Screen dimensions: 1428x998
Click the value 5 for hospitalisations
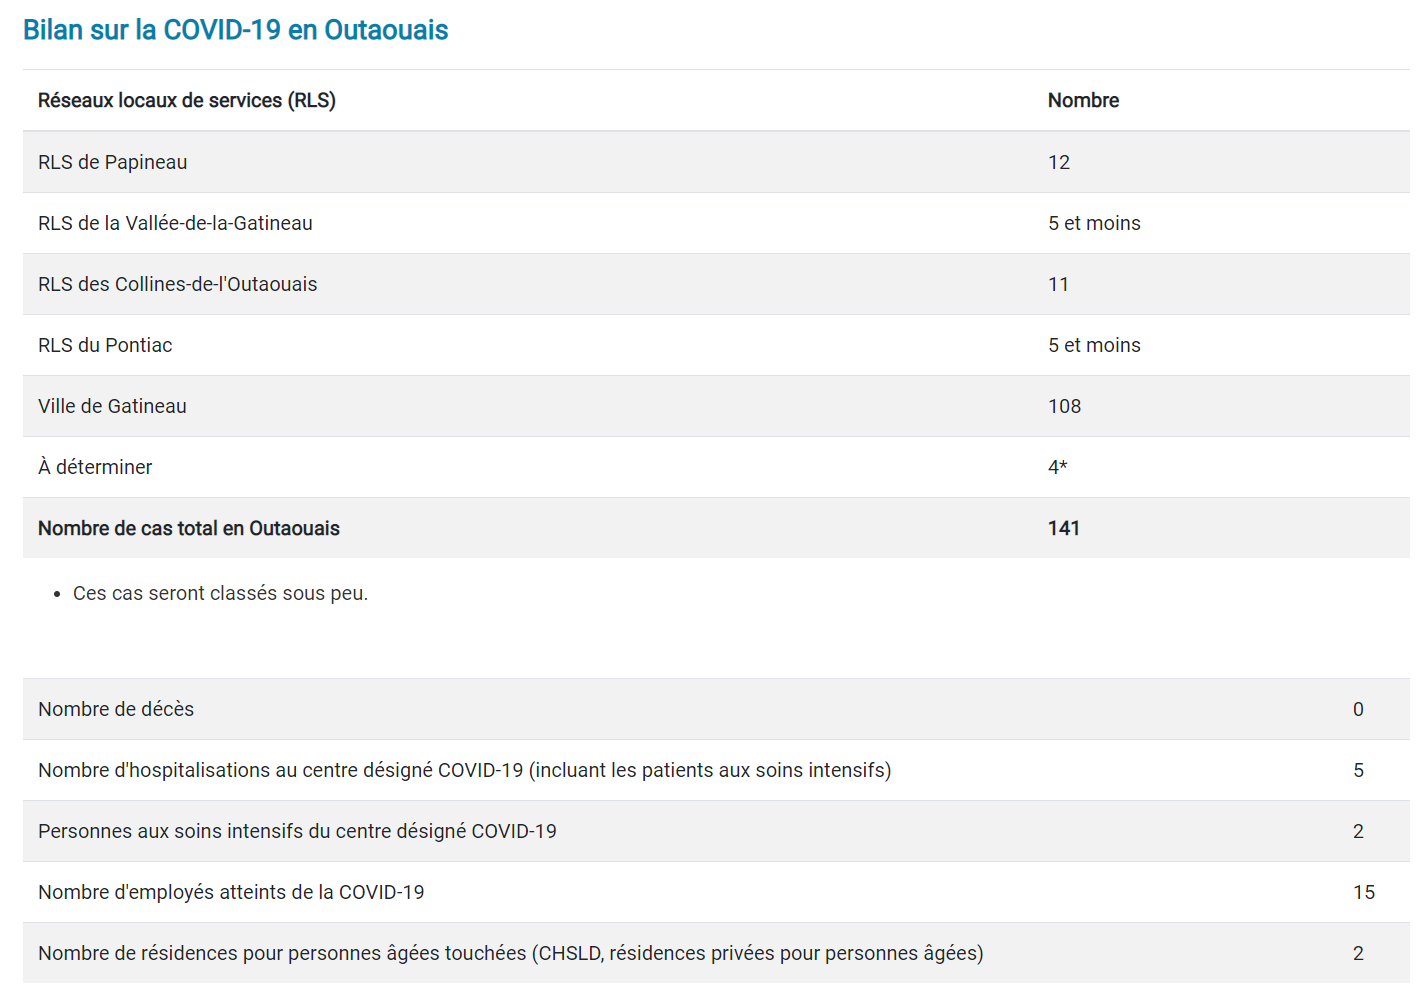[1358, 770]
